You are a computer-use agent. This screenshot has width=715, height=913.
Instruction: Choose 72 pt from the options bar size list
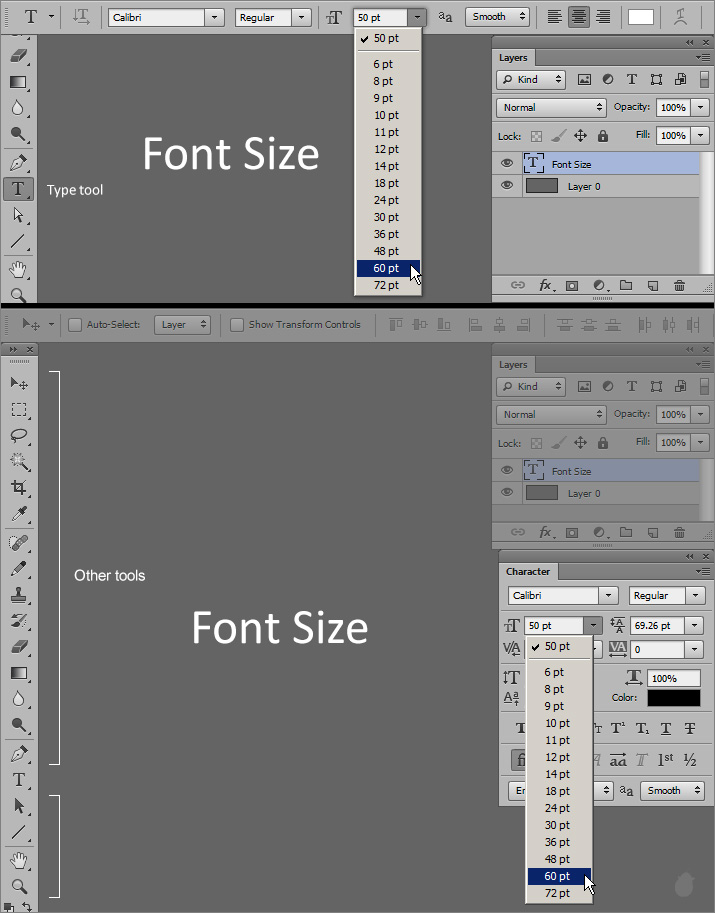tap(385, 285)
